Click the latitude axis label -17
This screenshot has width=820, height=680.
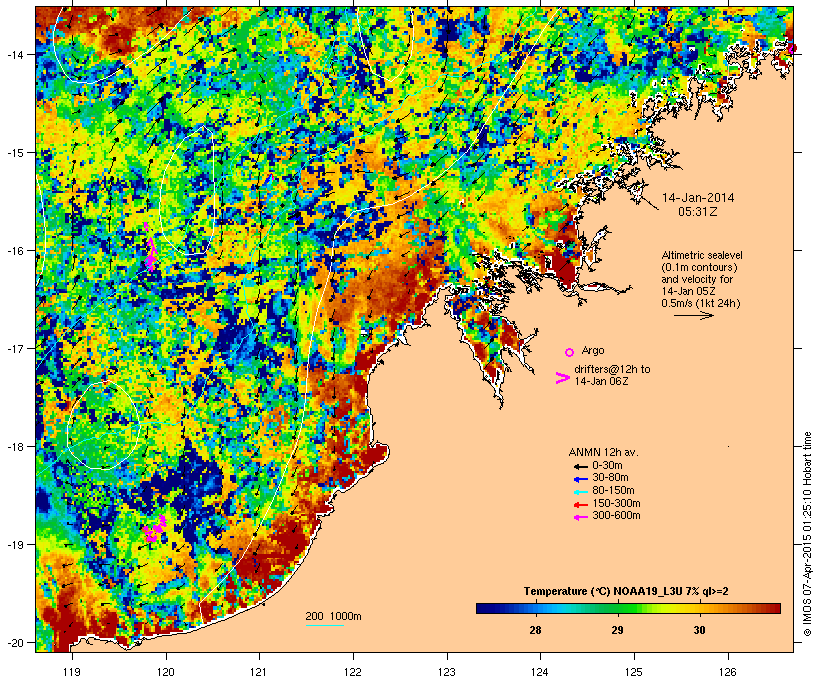(15, 348)
